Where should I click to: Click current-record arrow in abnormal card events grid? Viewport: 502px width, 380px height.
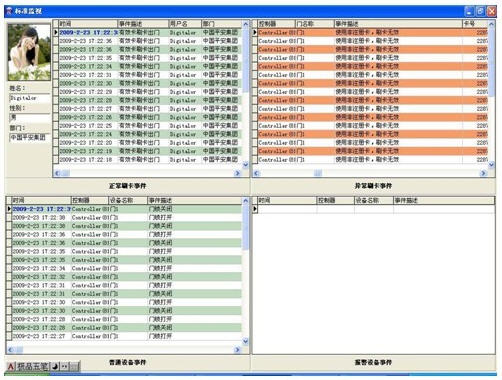point(255,32)
